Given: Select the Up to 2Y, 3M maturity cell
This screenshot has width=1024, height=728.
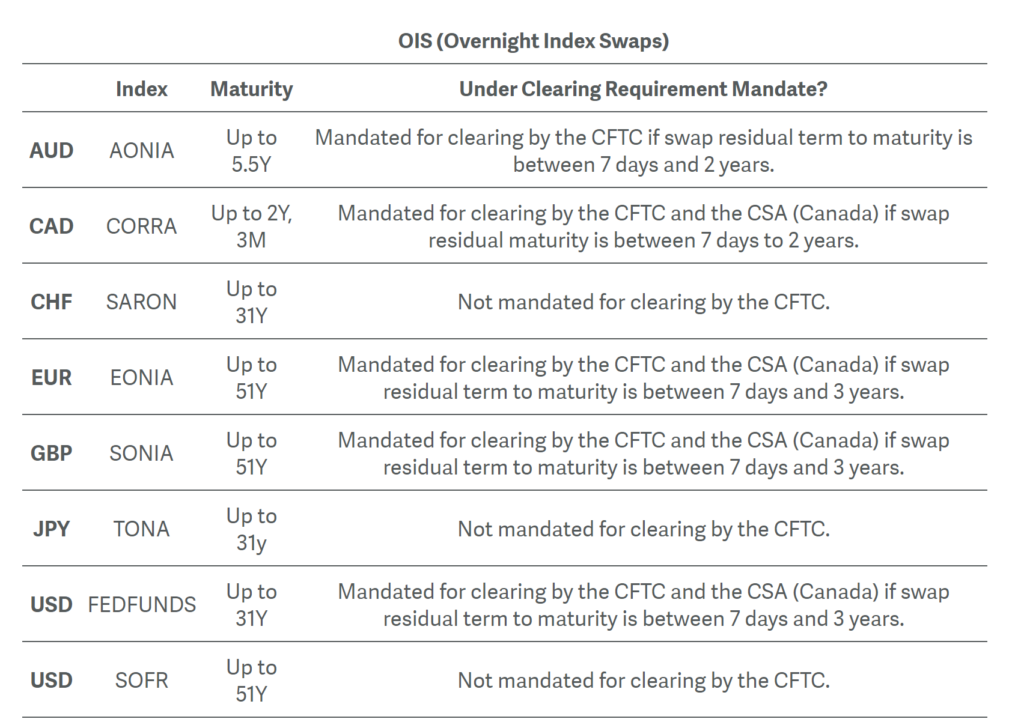Looking at the screenshot, I should (x=251, y=227).
